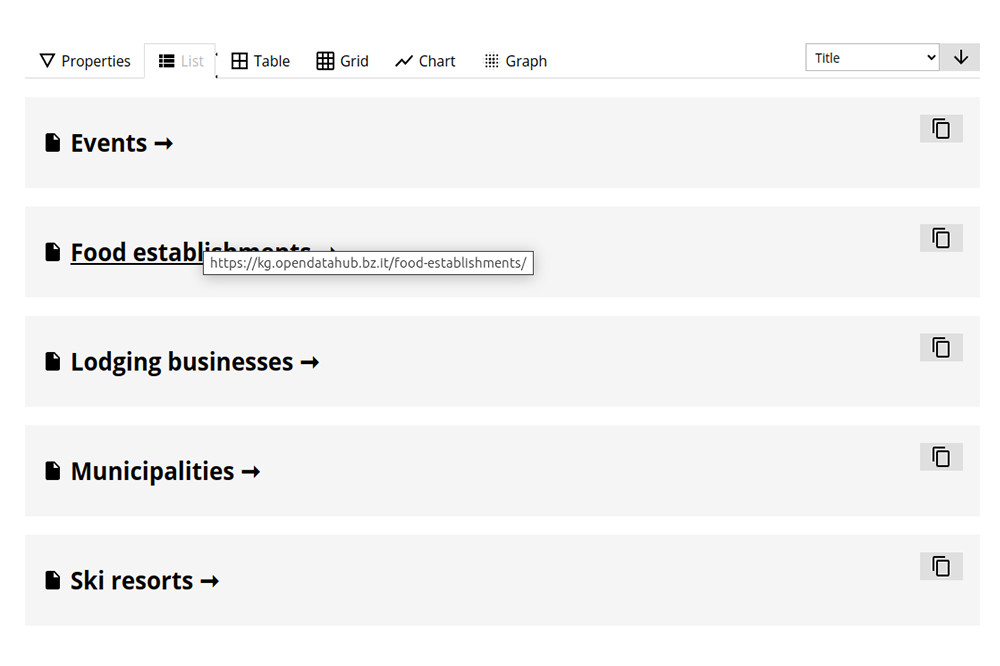Click document icon beside Lodging businesses
This screenshot has width=1000, height=666.
pyautogui.click(x=53, y=362)
